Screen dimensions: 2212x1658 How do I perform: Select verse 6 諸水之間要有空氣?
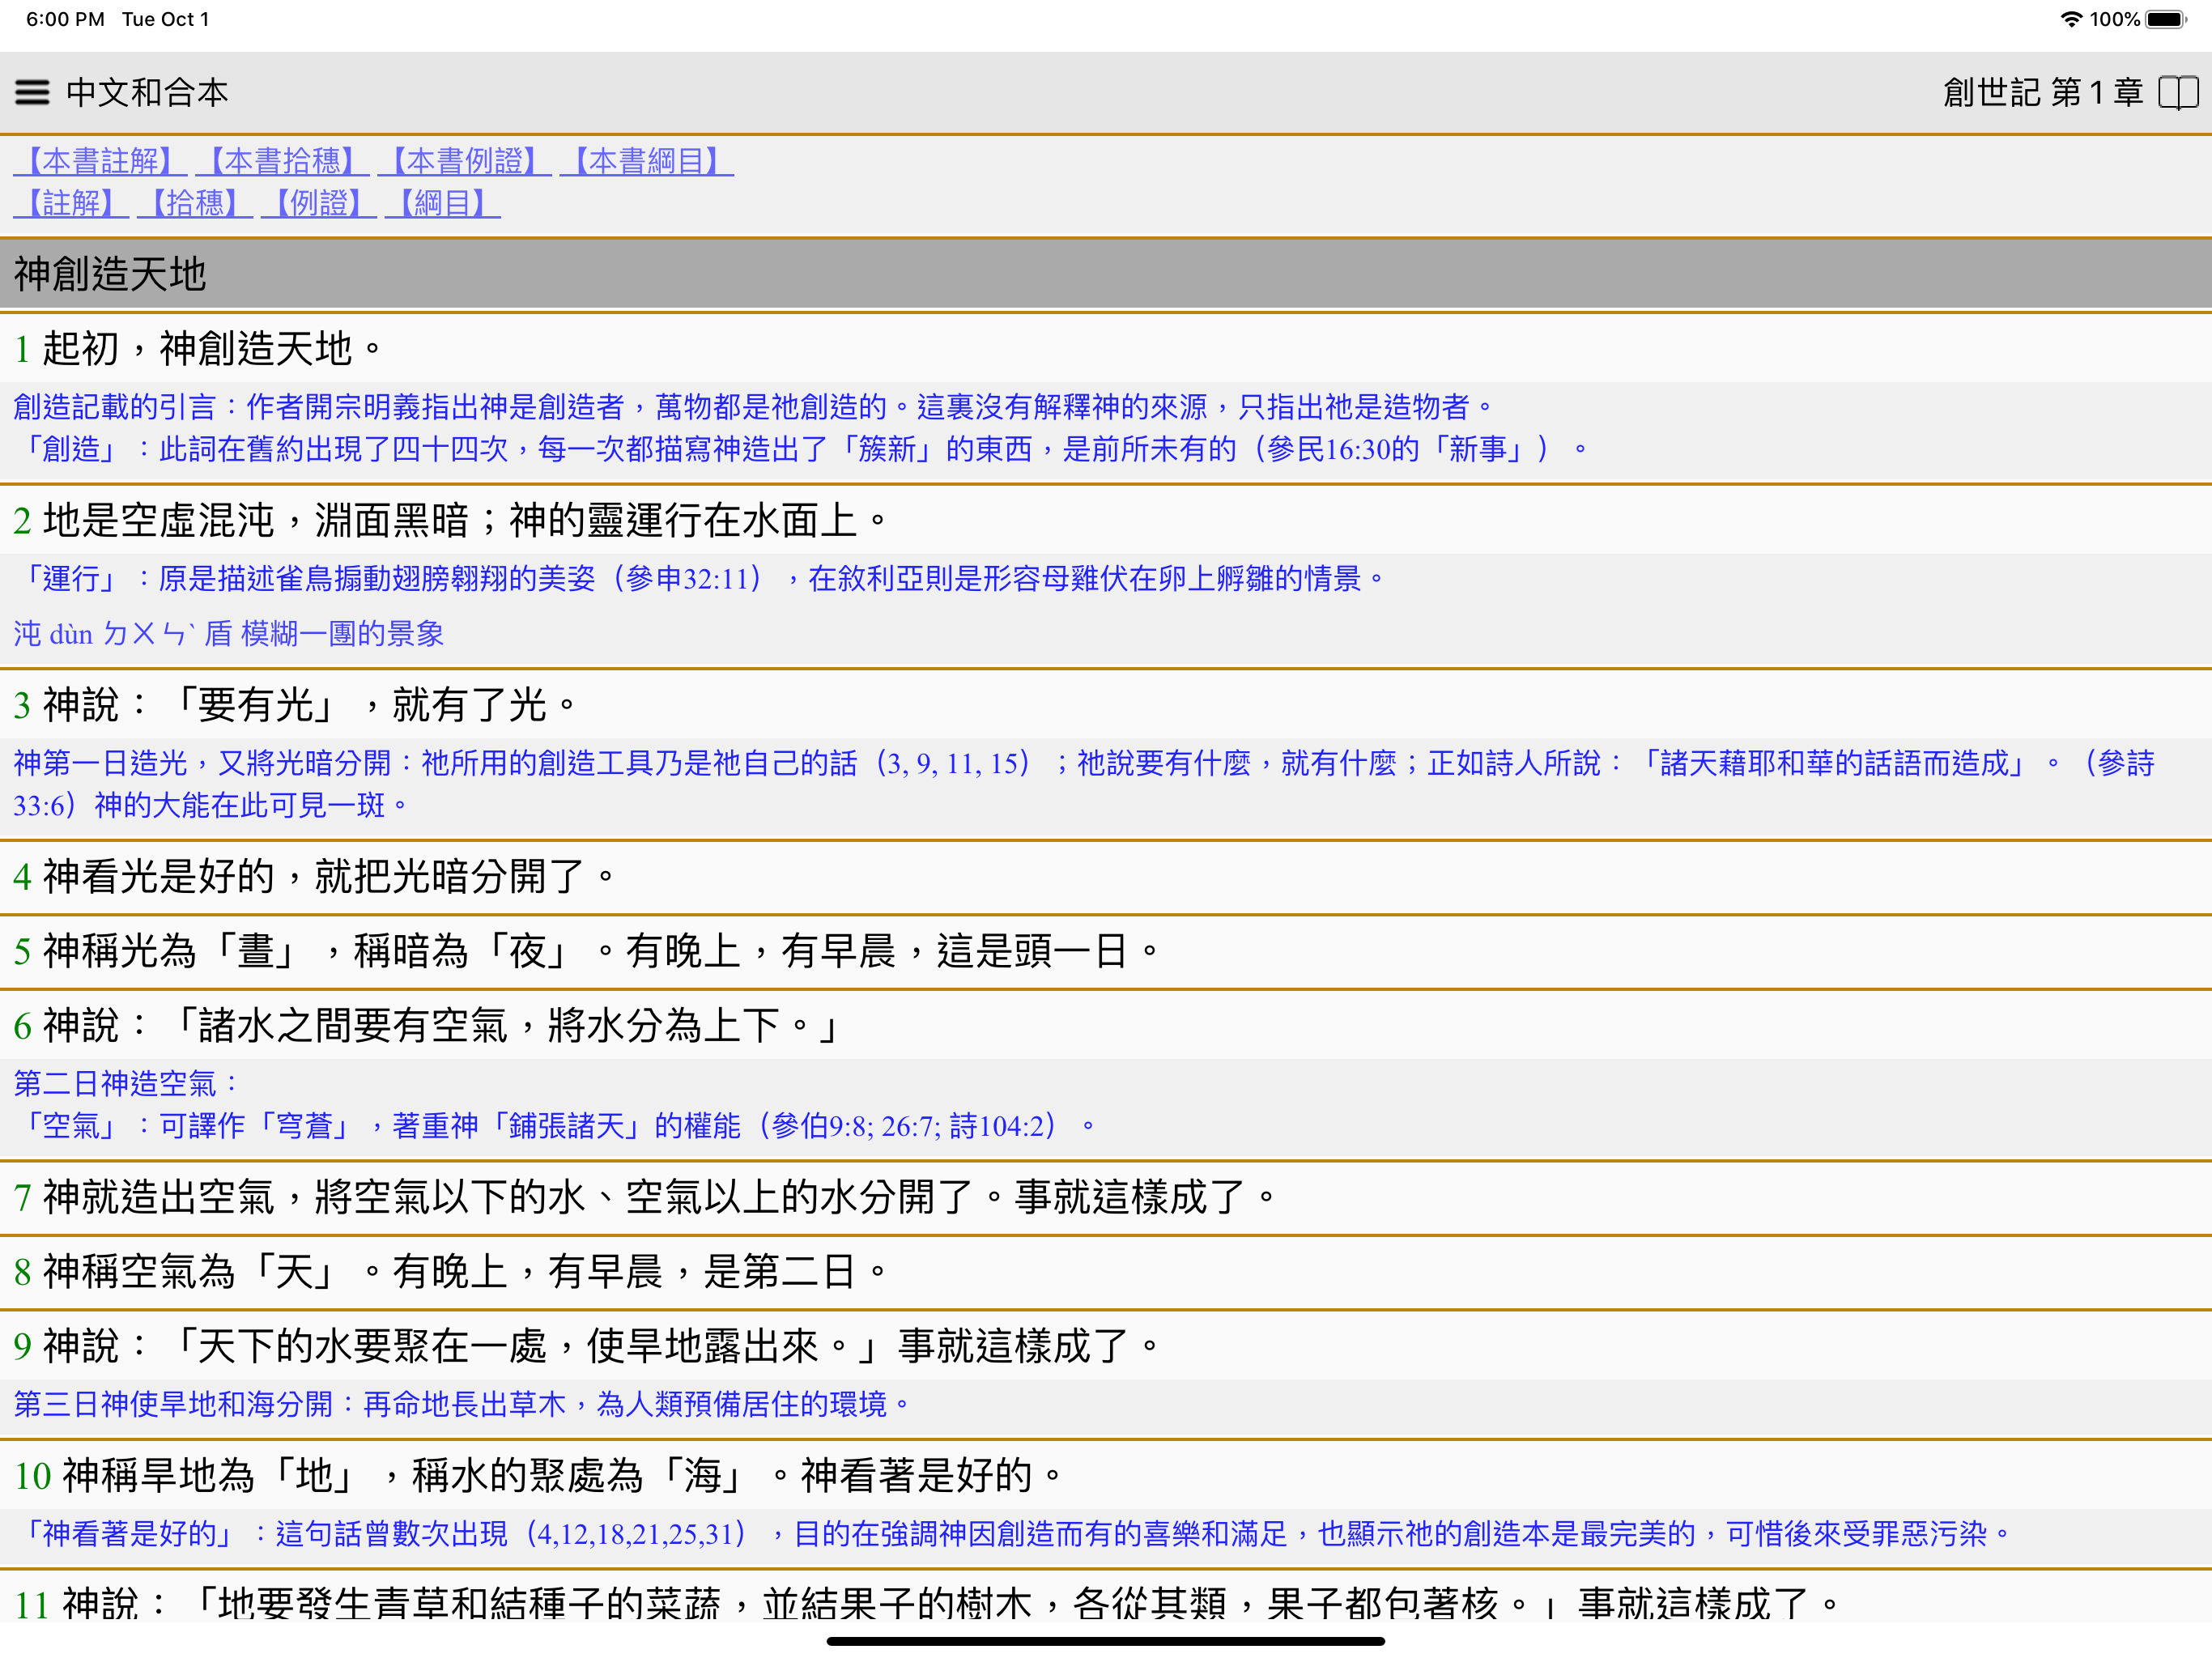click(x=1106, y=1026)
